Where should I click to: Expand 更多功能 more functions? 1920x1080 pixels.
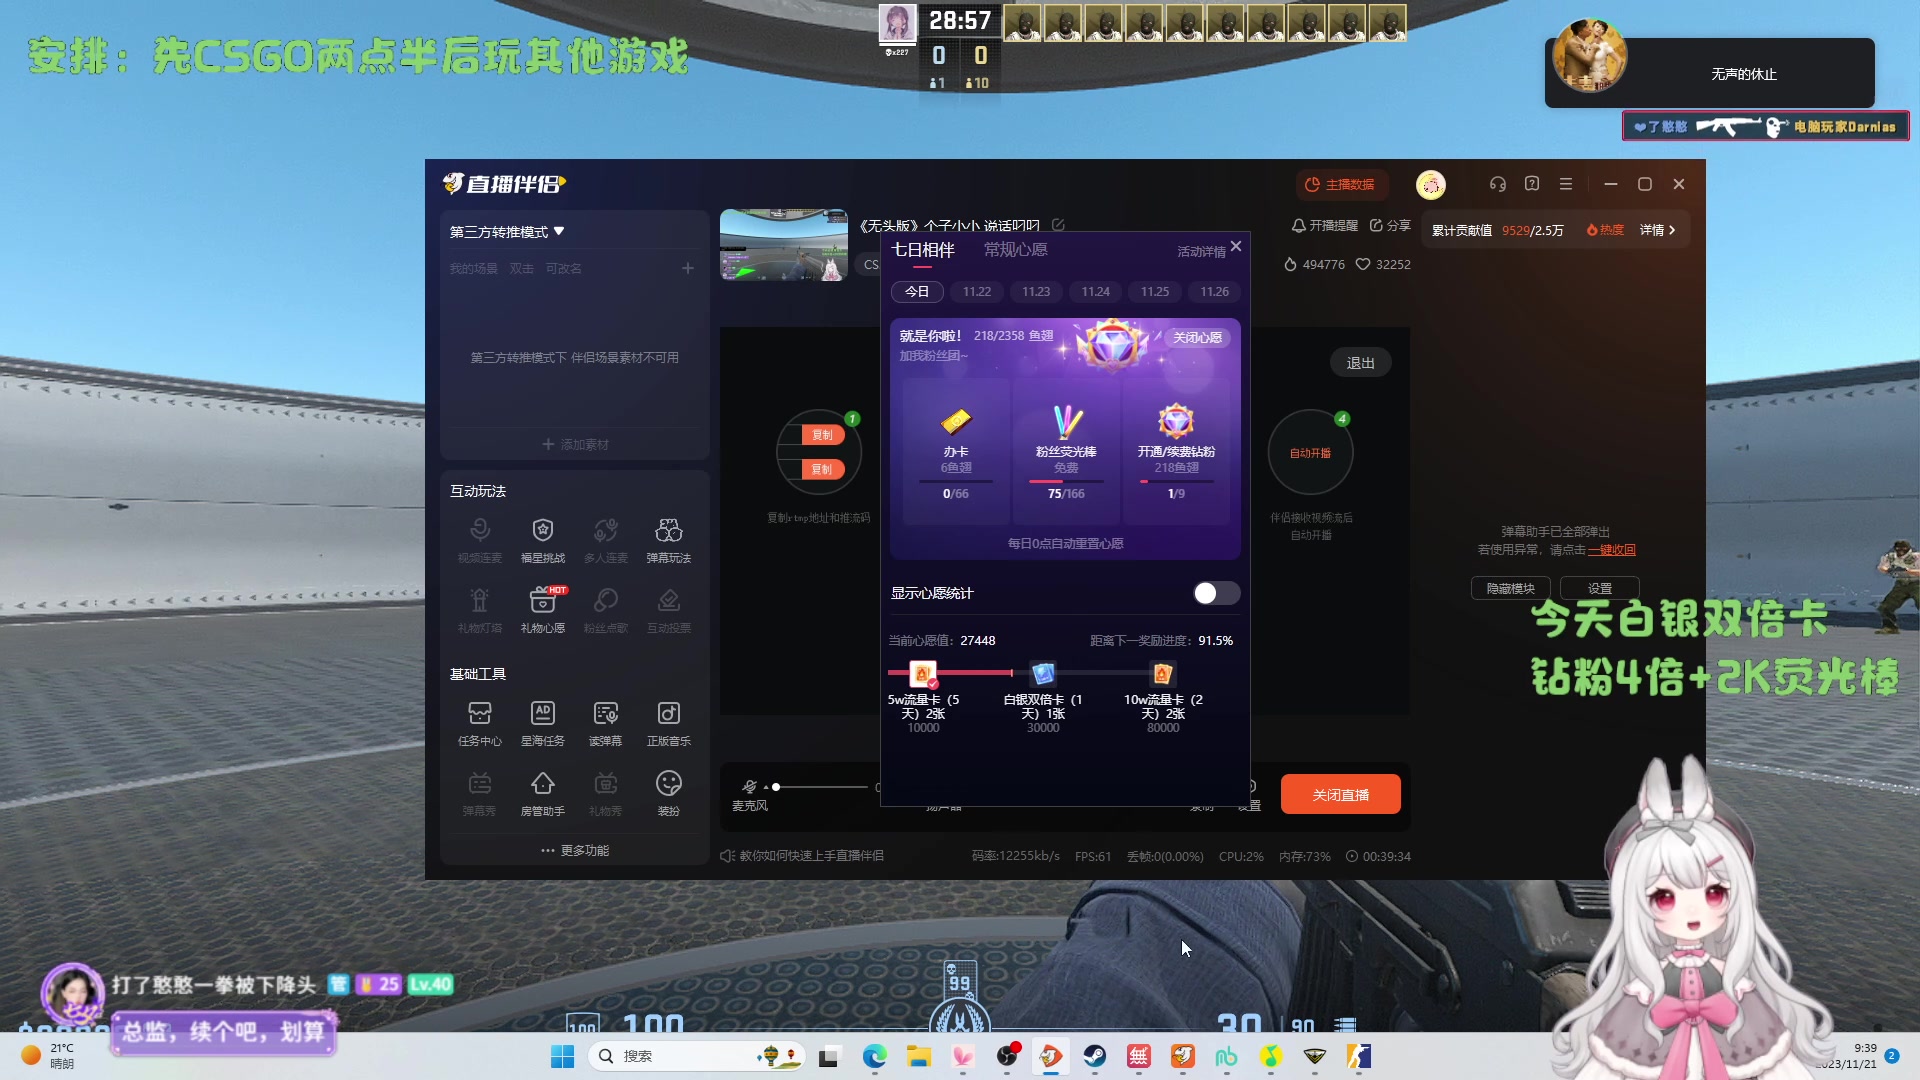pos(575,850)
